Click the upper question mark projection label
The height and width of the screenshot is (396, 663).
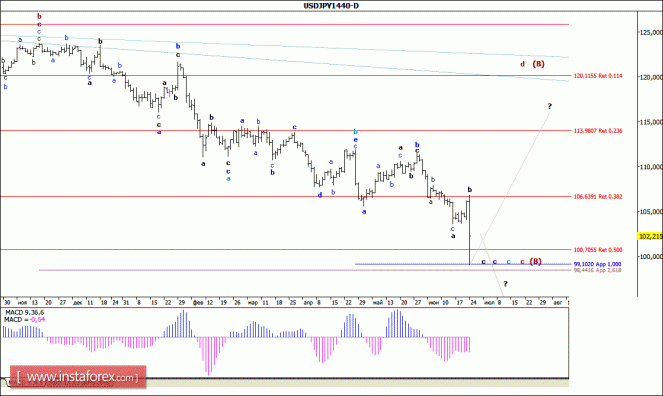[x=550, y=106]
